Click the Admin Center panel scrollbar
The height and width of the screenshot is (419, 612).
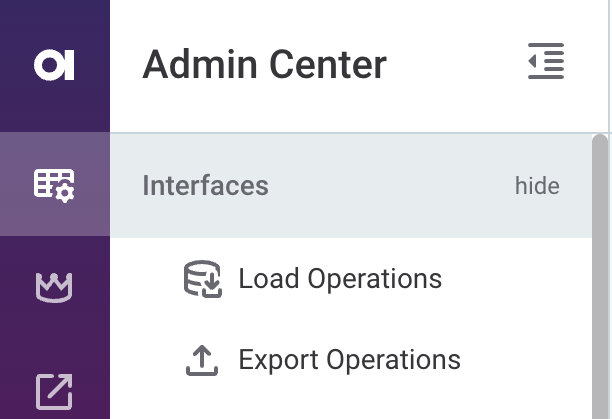pos(600,270)
